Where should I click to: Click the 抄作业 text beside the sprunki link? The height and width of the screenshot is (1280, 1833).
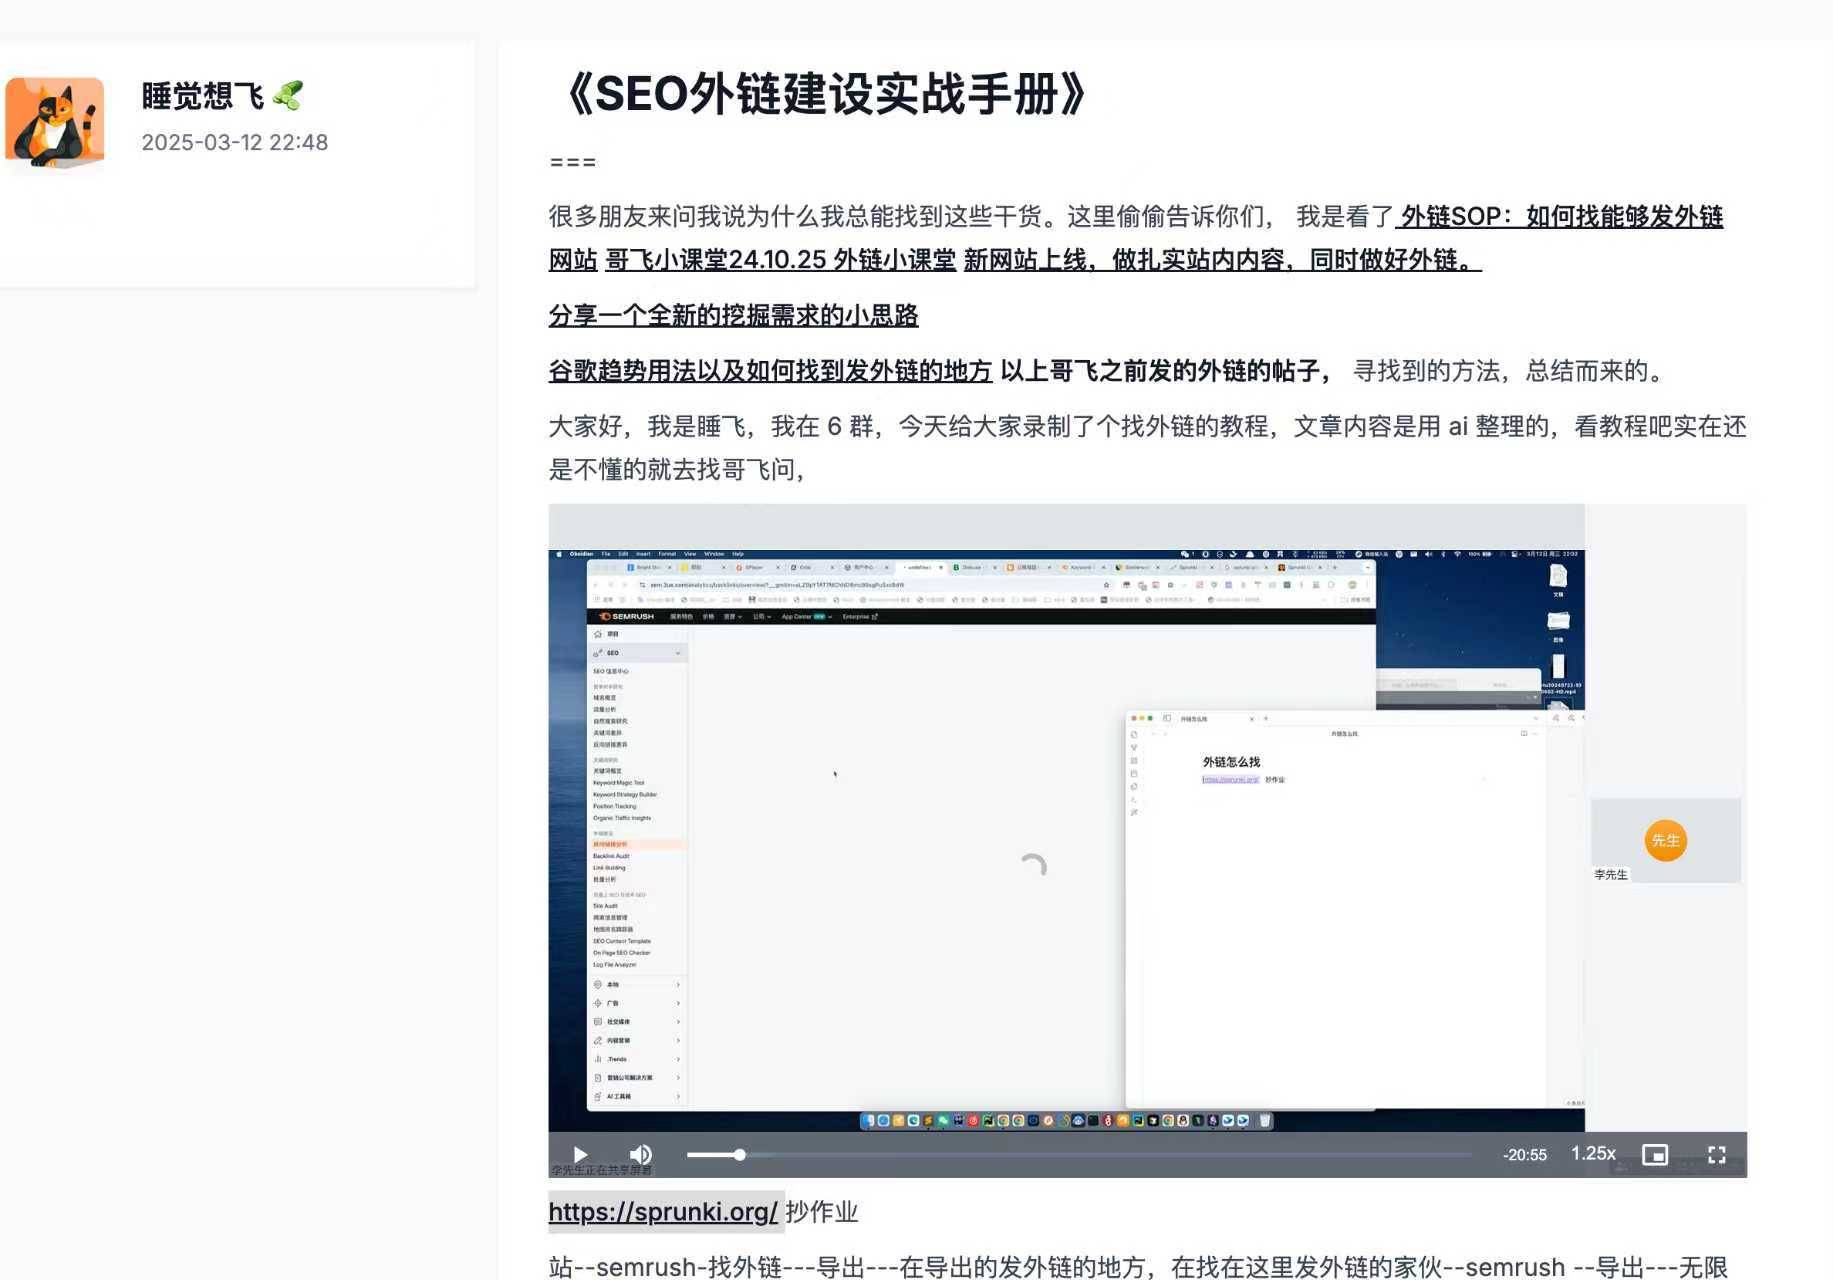tap(822, 1212)
